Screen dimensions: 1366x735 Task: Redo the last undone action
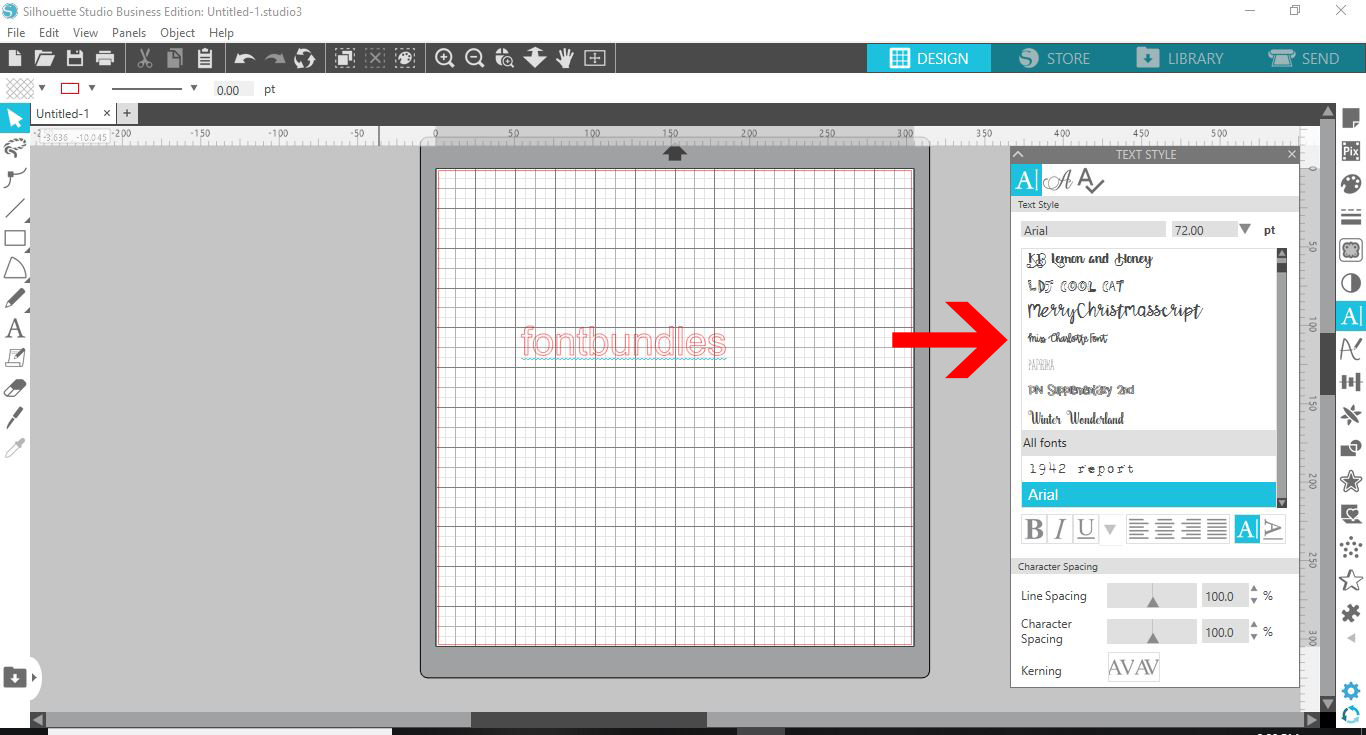pyautogui.click(x=275, y=58)
